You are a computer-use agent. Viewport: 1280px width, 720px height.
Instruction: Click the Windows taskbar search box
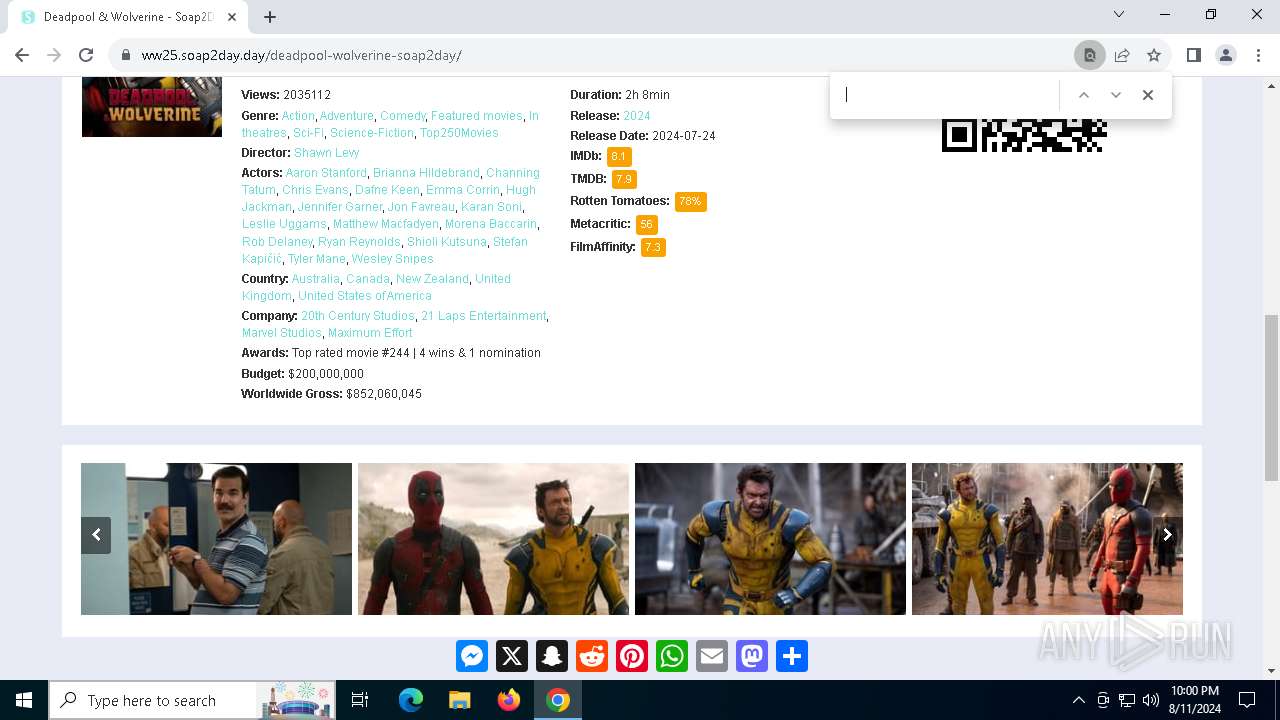pos(192,700)
